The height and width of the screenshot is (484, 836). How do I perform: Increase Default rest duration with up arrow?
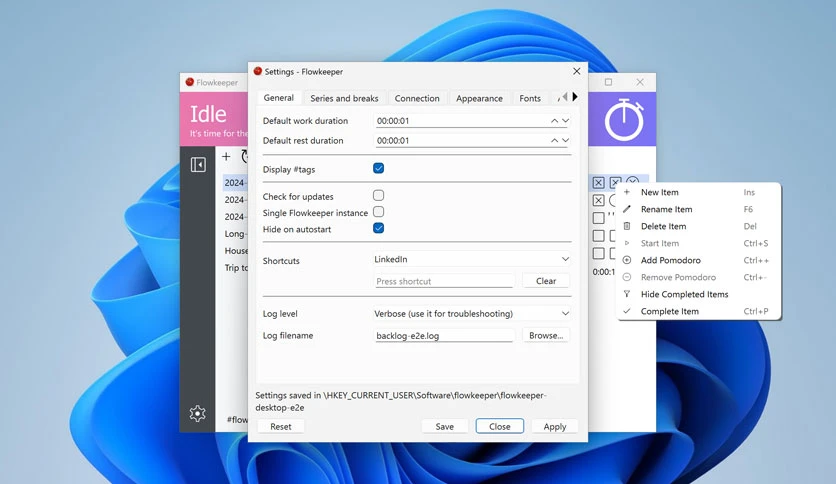(x=554, y=141)
